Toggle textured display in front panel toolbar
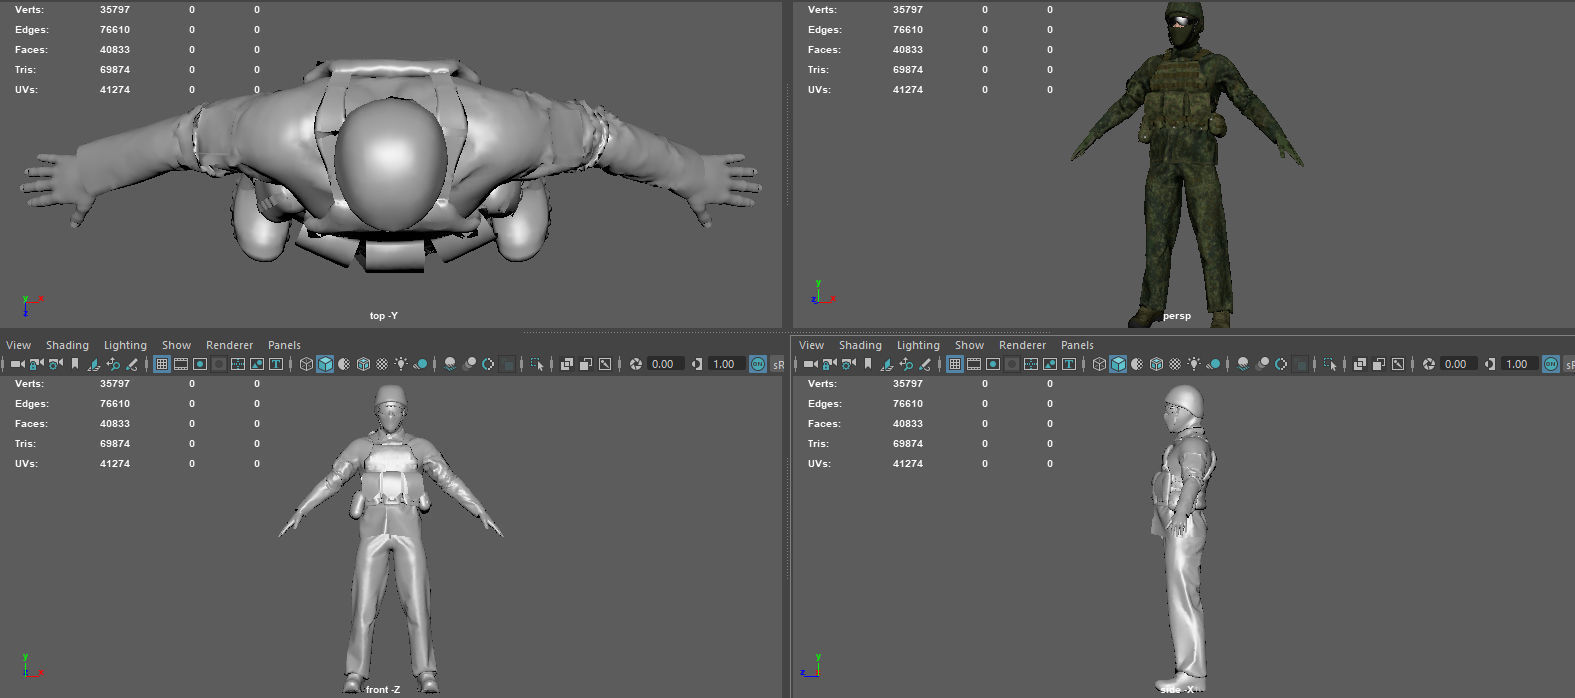This screenshot has height=698, width=1575. click(x=382, y=364)
